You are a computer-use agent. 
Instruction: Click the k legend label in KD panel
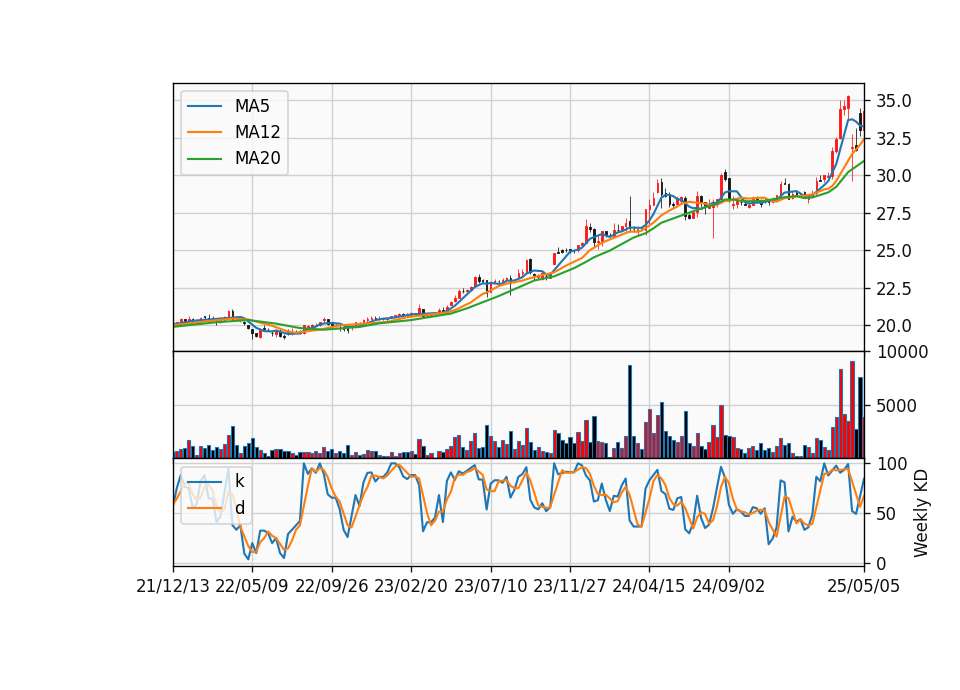tap(239, 481)
